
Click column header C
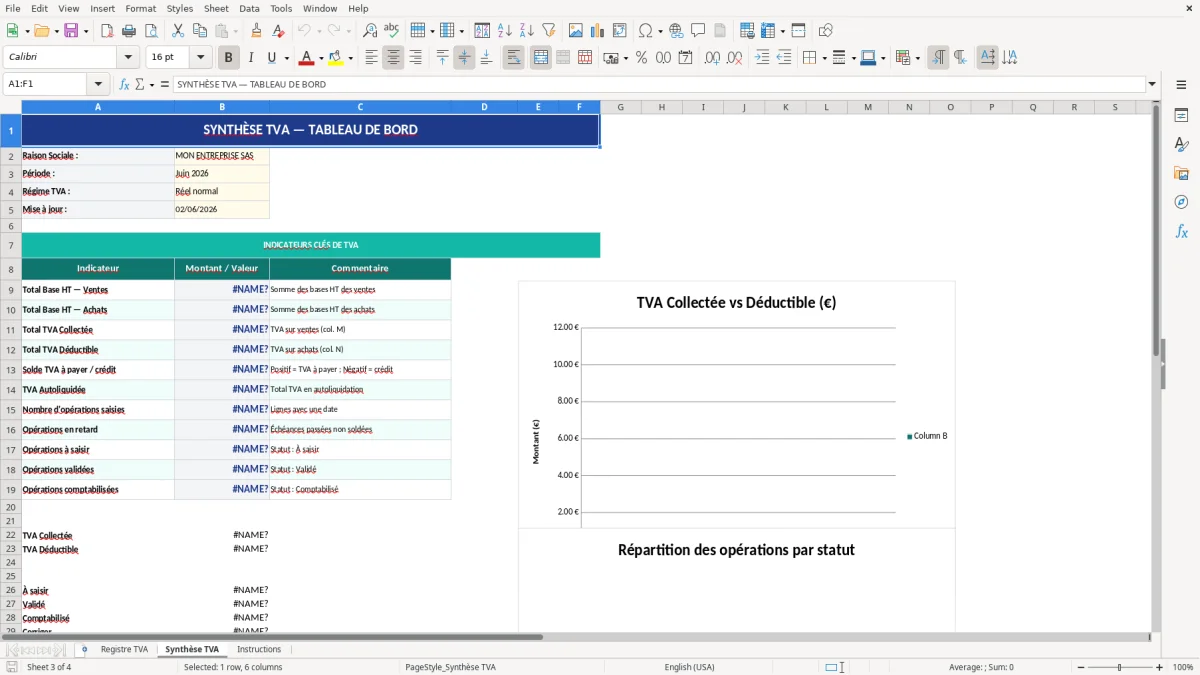tap(360, 107)
